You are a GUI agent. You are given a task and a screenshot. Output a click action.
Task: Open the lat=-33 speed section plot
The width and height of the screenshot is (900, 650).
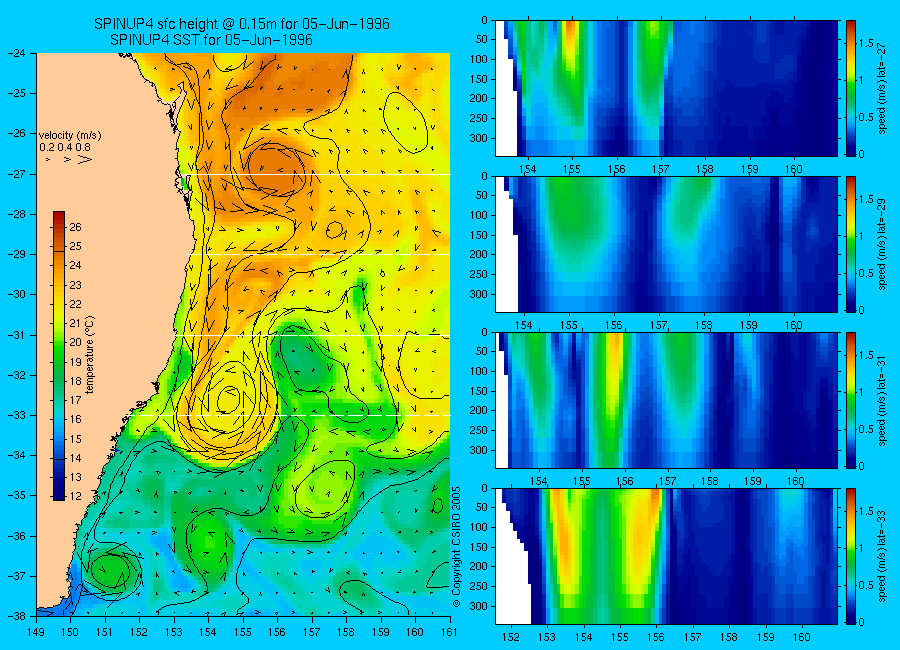[666, 556]
